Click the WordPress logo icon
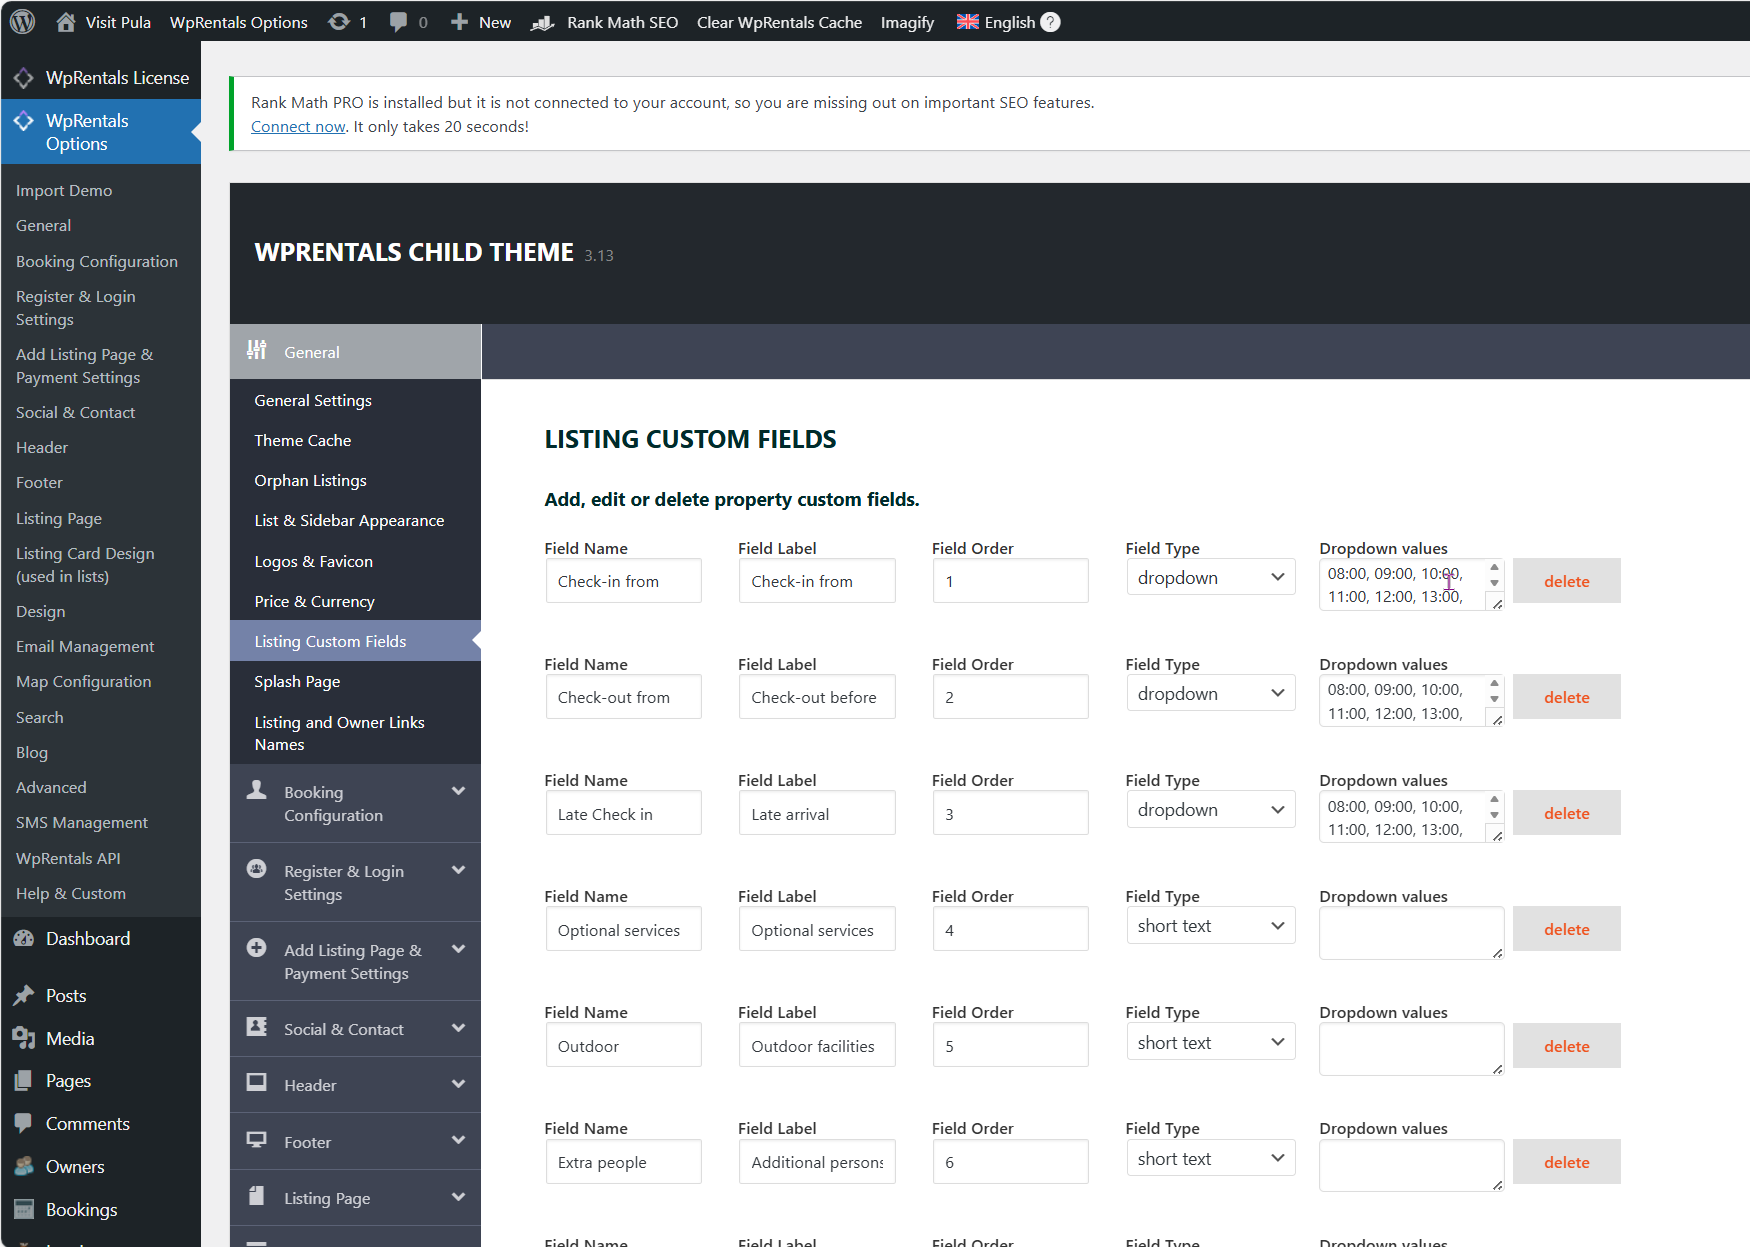 click(x=22, y=22)
